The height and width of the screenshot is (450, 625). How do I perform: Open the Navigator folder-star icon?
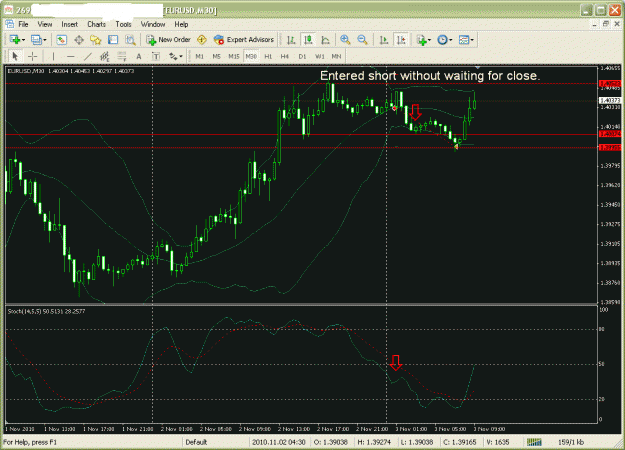[x=96, y=39]
